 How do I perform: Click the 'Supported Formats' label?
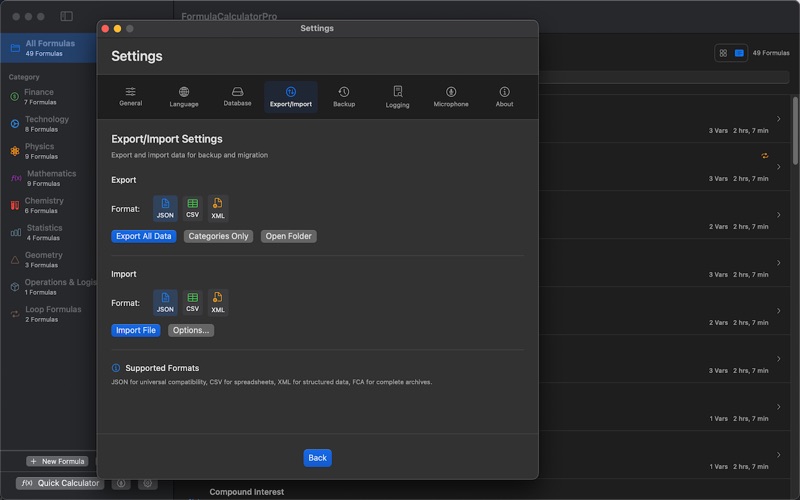tap(162, 368)
